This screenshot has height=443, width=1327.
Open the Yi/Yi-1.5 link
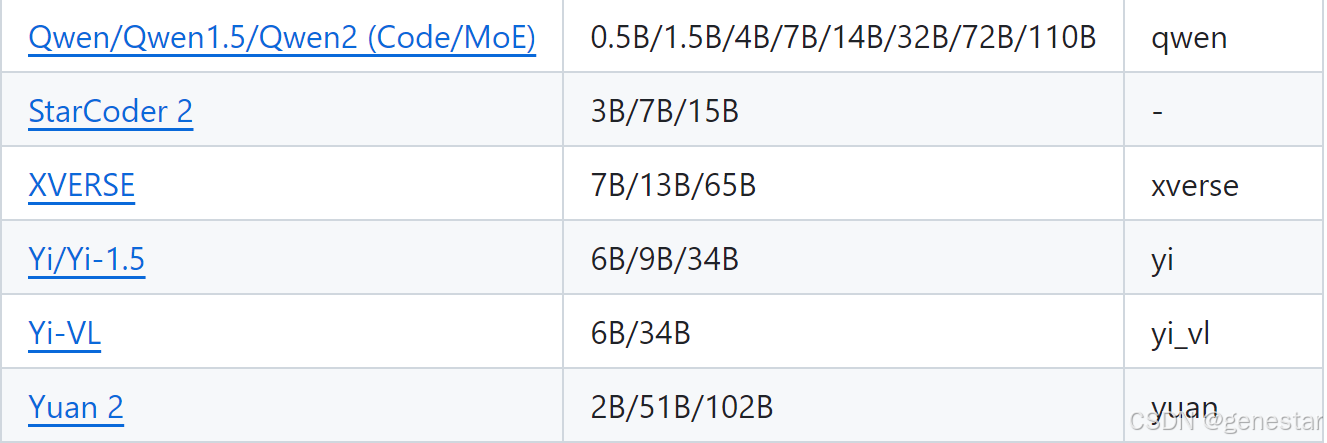tap(87, 260)
